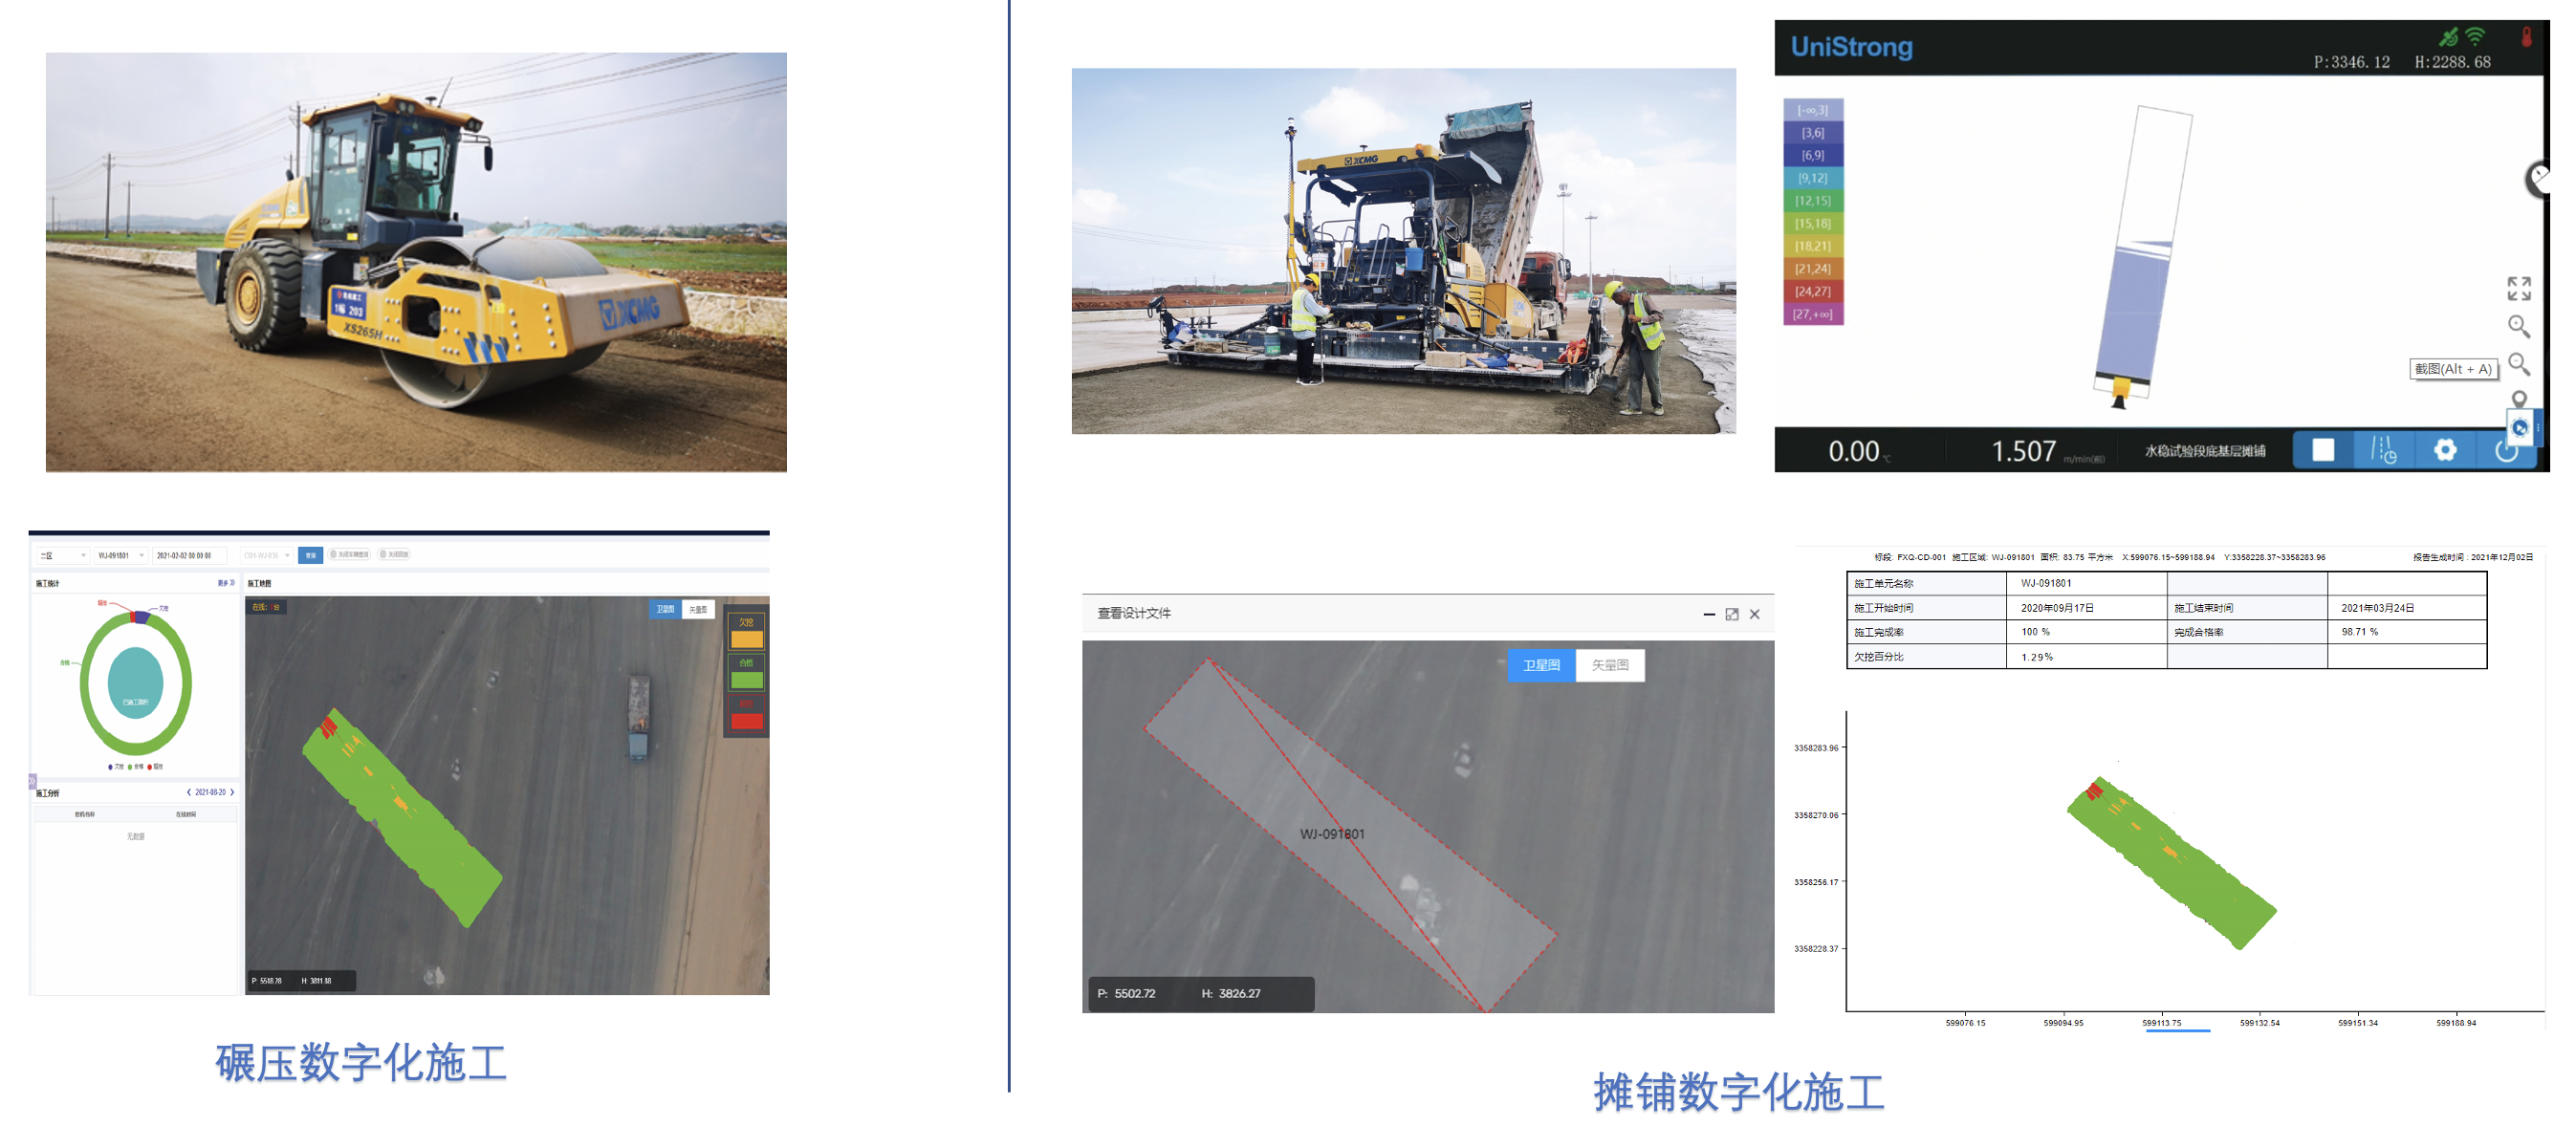
Task: Click the previous-date arrow beside 2021-08-20
Action: 190,791
